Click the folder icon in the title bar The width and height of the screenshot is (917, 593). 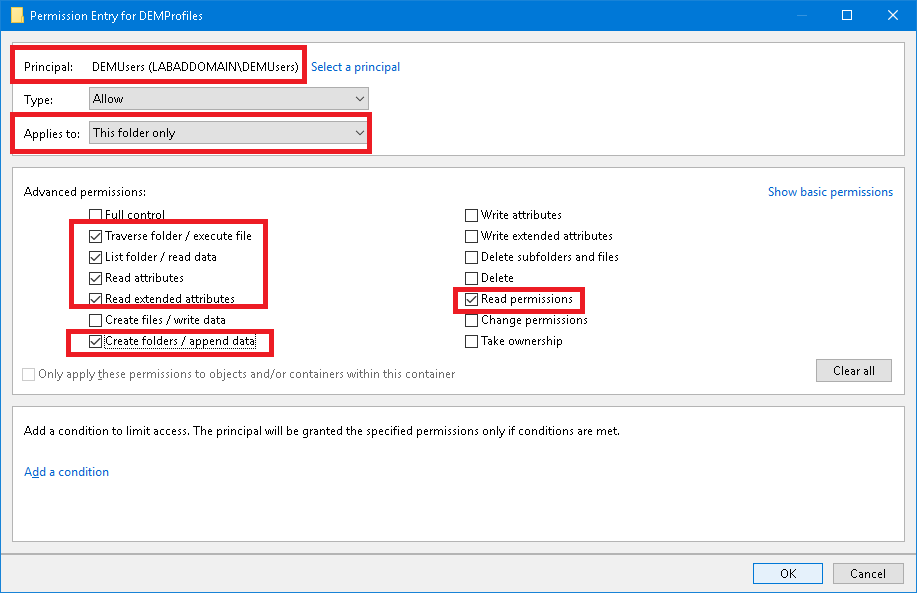(16, 16)
